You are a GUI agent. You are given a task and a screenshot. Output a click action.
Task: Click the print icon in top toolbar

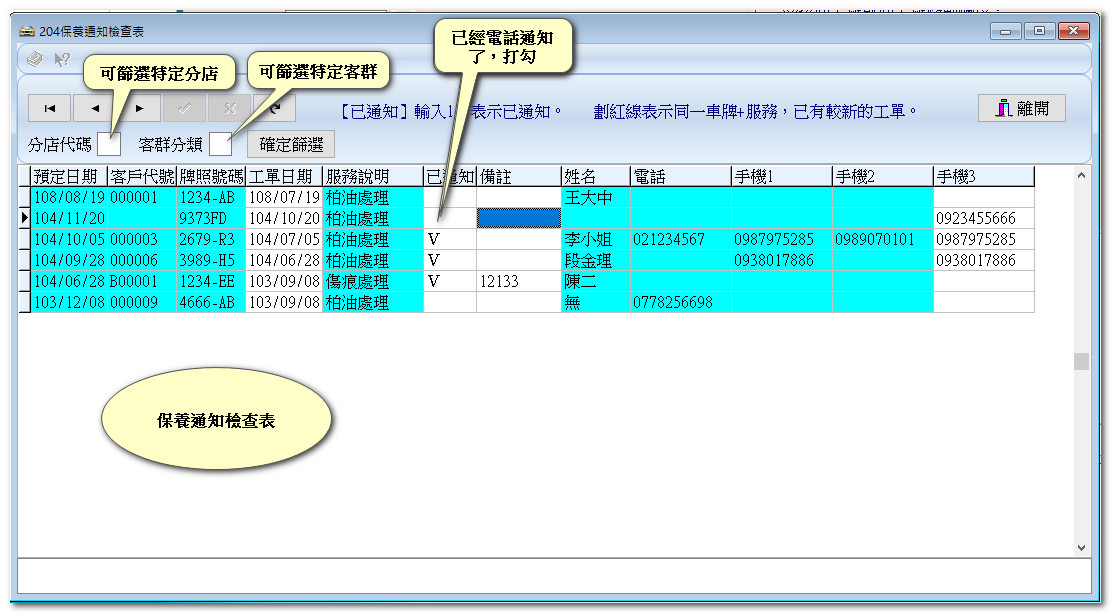point(35,59)
